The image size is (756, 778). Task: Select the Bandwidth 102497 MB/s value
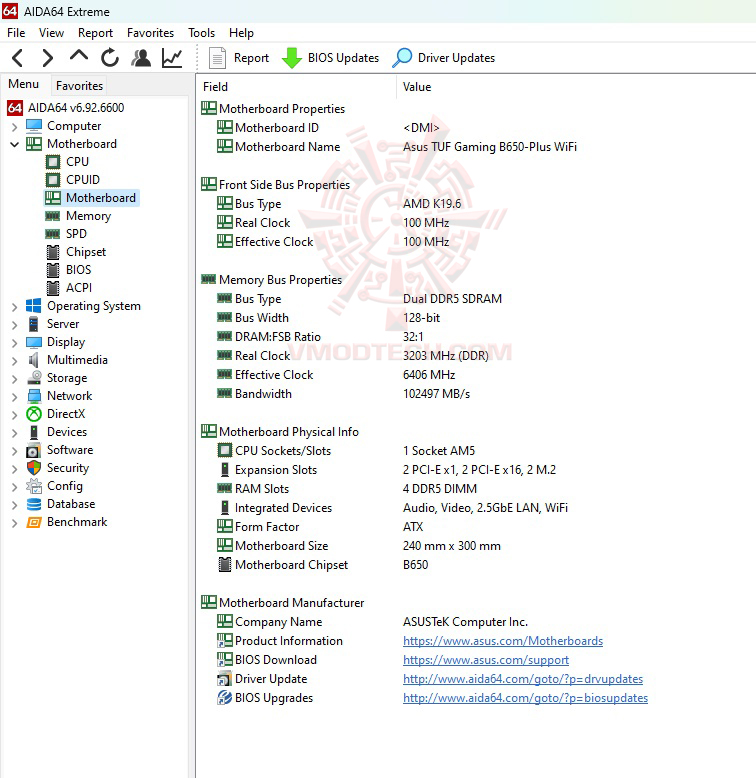click(x=436, y=394)
